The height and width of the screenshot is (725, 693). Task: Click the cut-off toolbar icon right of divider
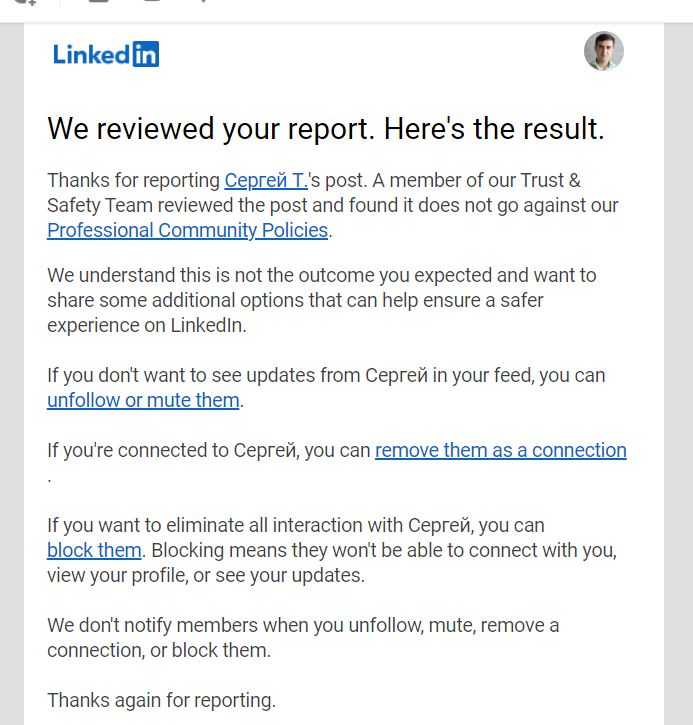pyautogui.click(x=98, y=1)
